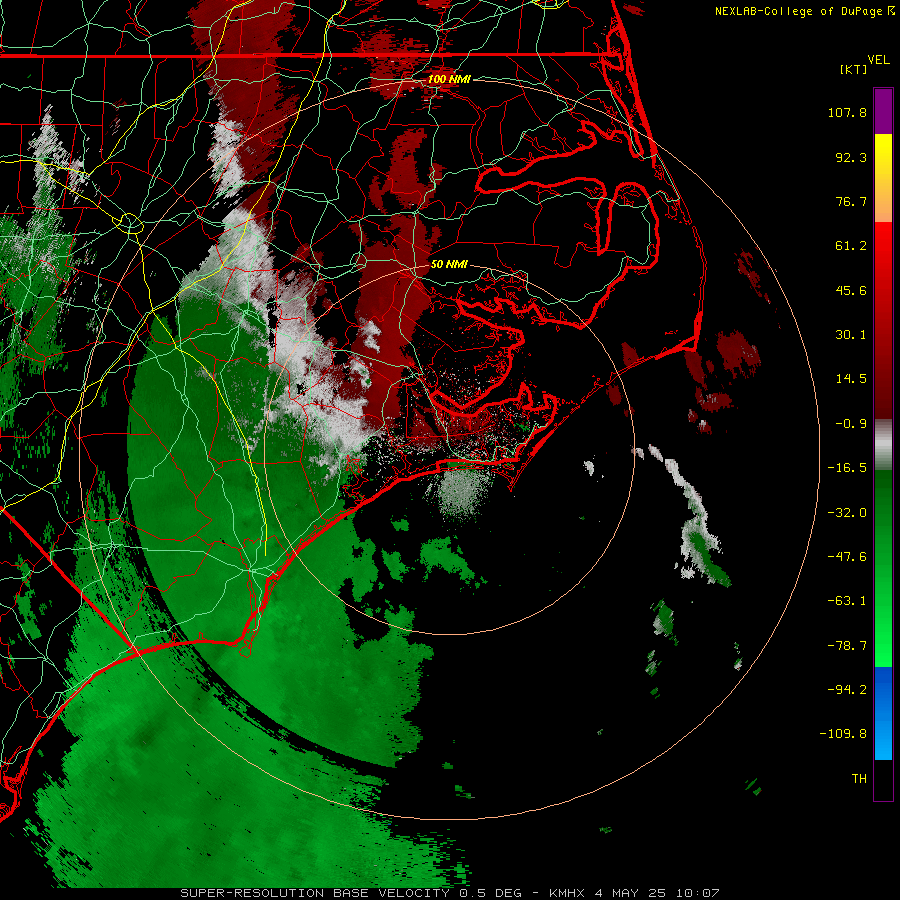Click the Super-Resolution Base Velocity caption text
Viewport: 900px width, 900px height.
pyautogui.click(x=449, y=893)
